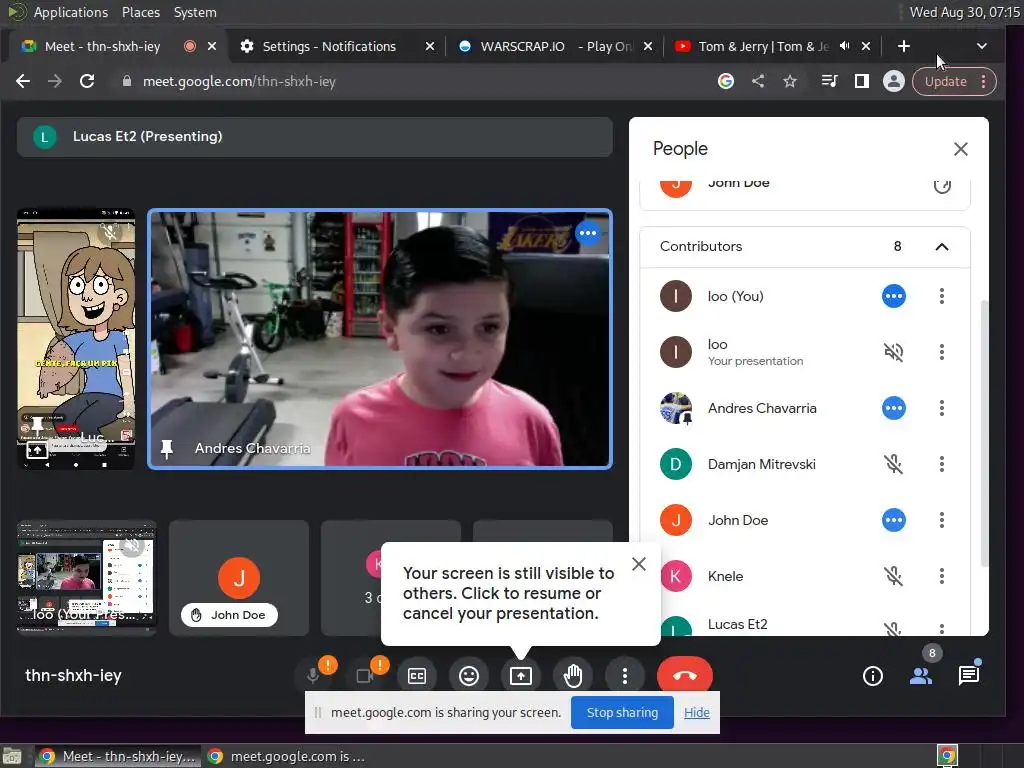Click Andres Chavarria avatar in People list
This screenshot has width=1024, height=768.
tap(676, 408)
